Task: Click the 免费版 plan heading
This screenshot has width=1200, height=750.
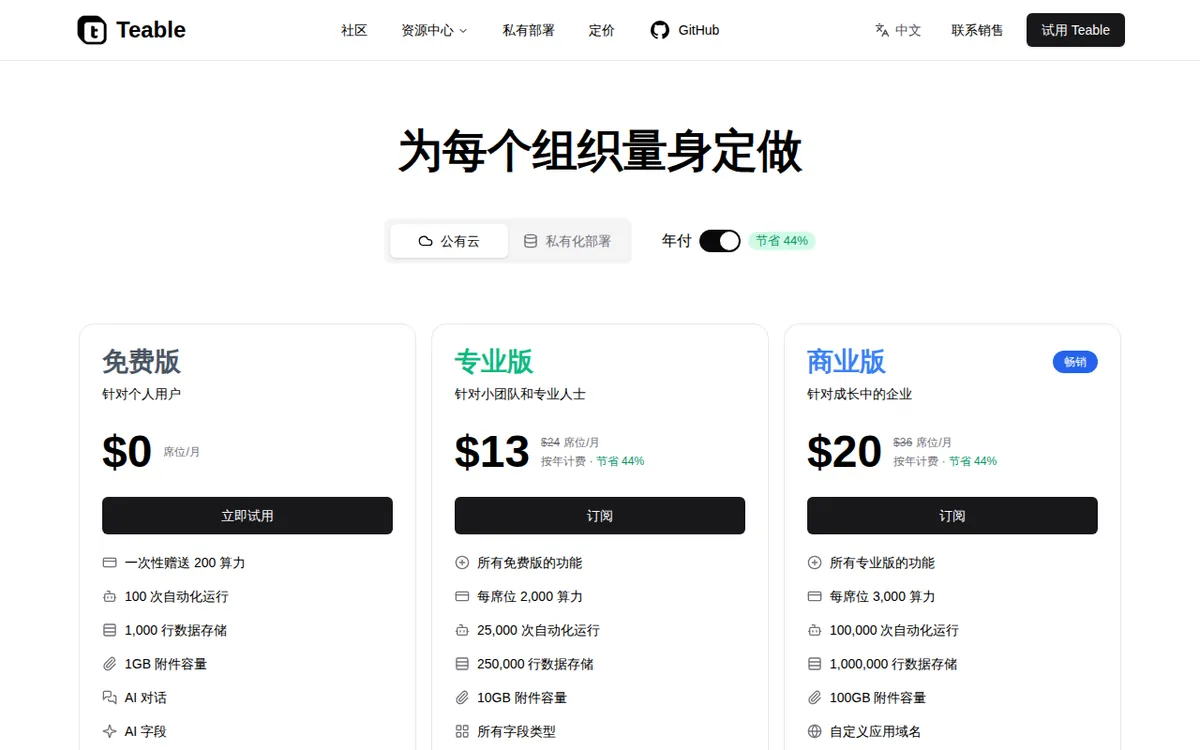Action: point(141,361)
